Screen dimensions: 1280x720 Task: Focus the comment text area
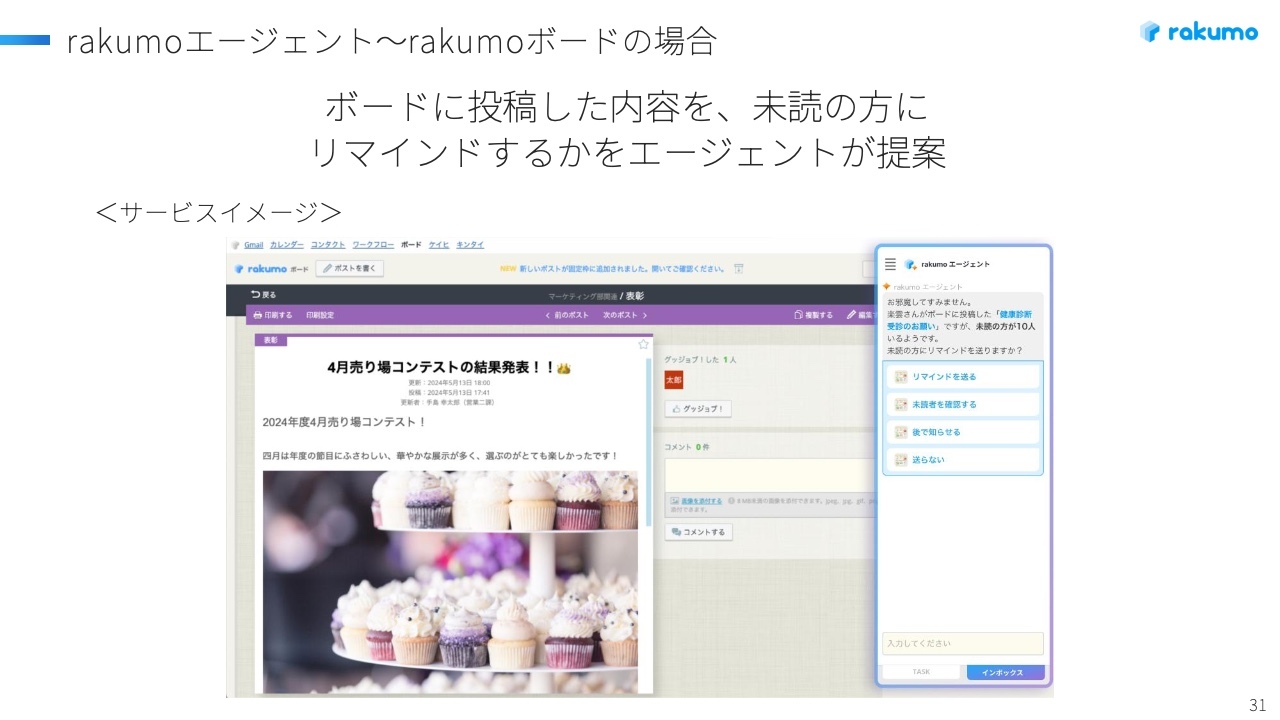pos(769,475)
